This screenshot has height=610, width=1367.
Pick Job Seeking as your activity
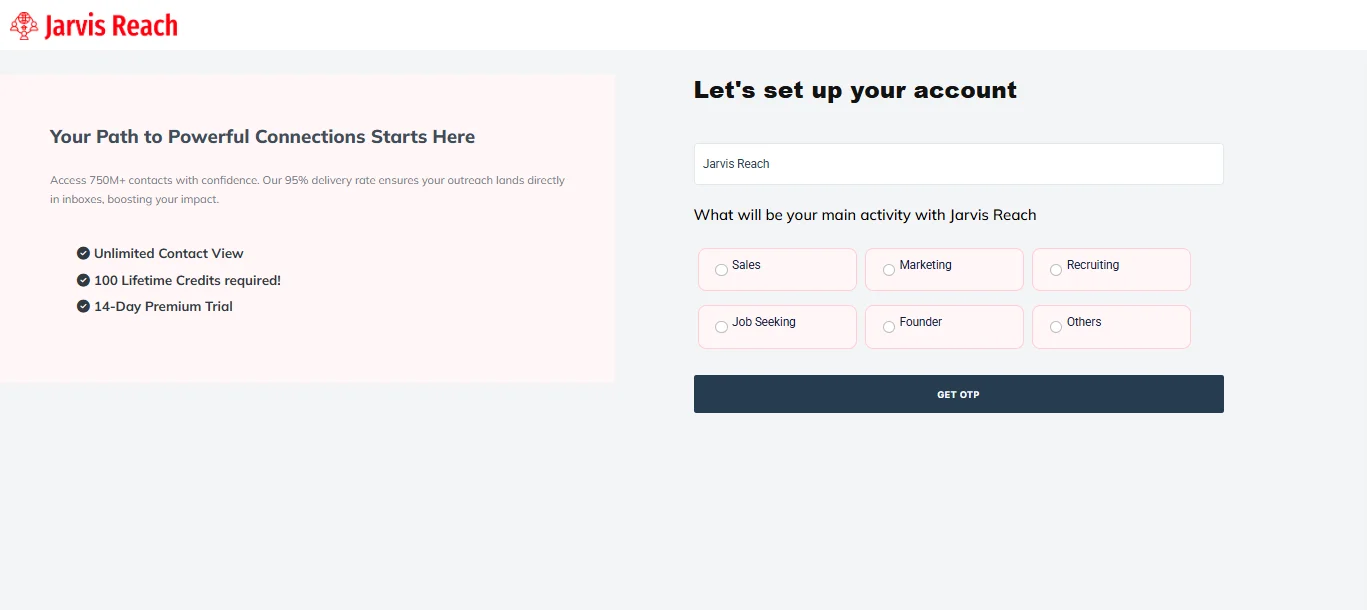[721, 327]
